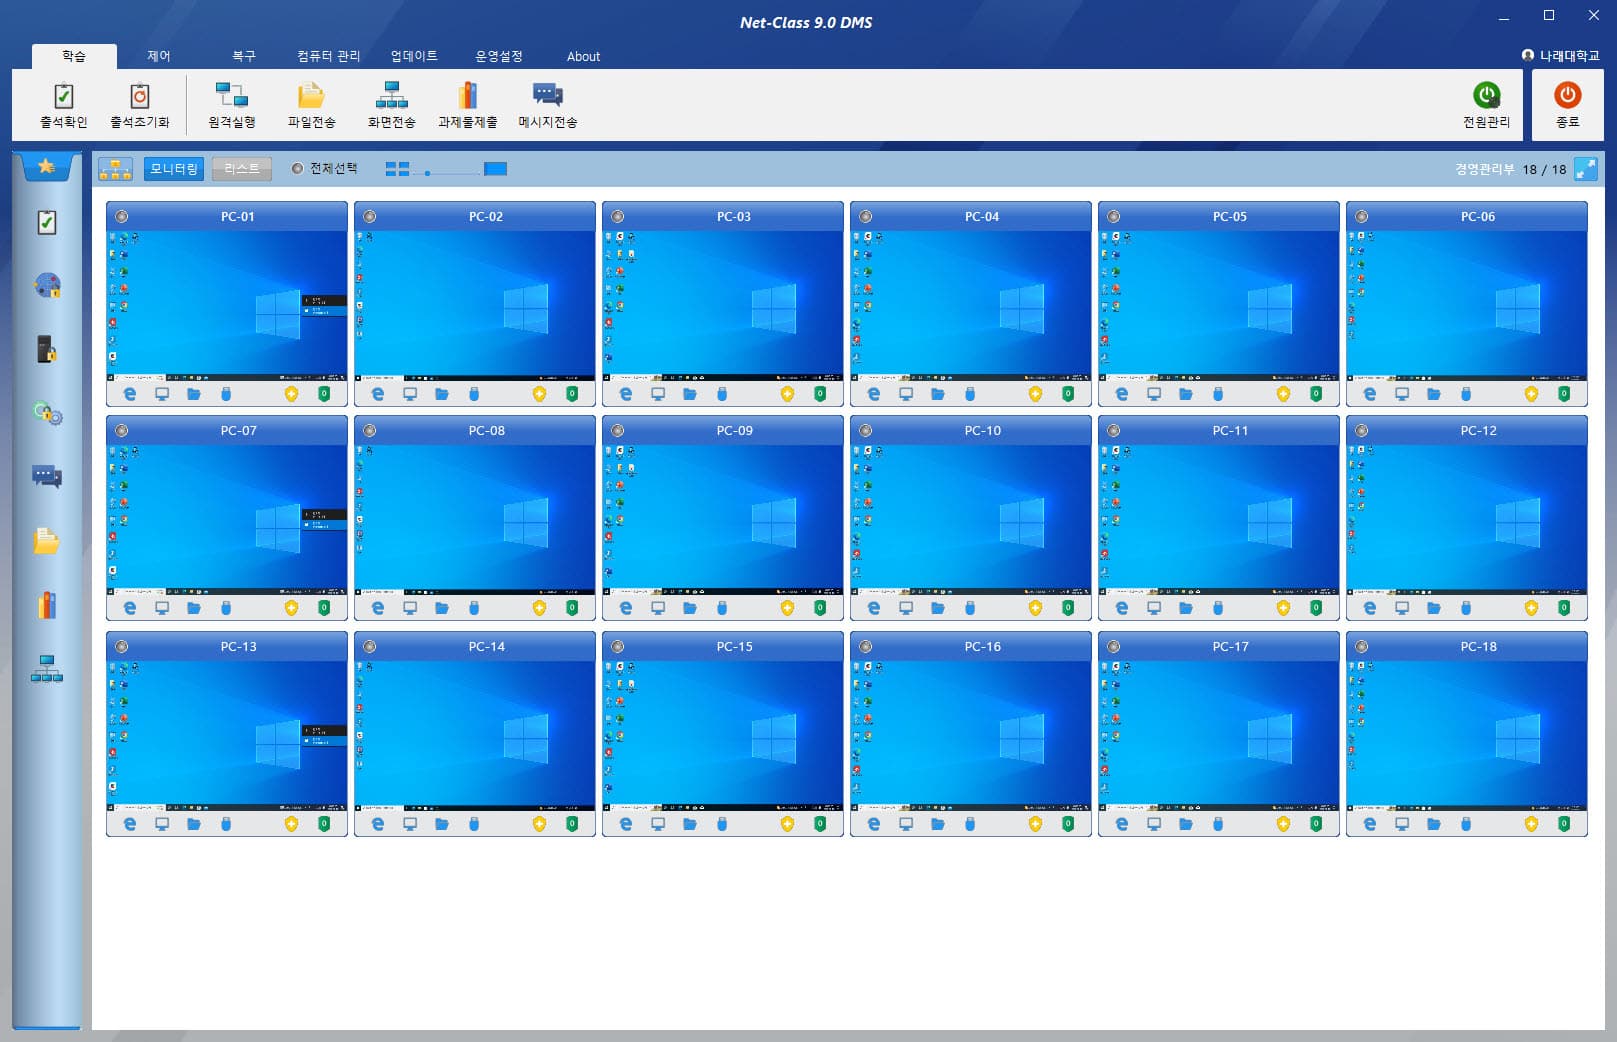
Task: Launch 원격실행 remote execution
Action: pos(231,105)
